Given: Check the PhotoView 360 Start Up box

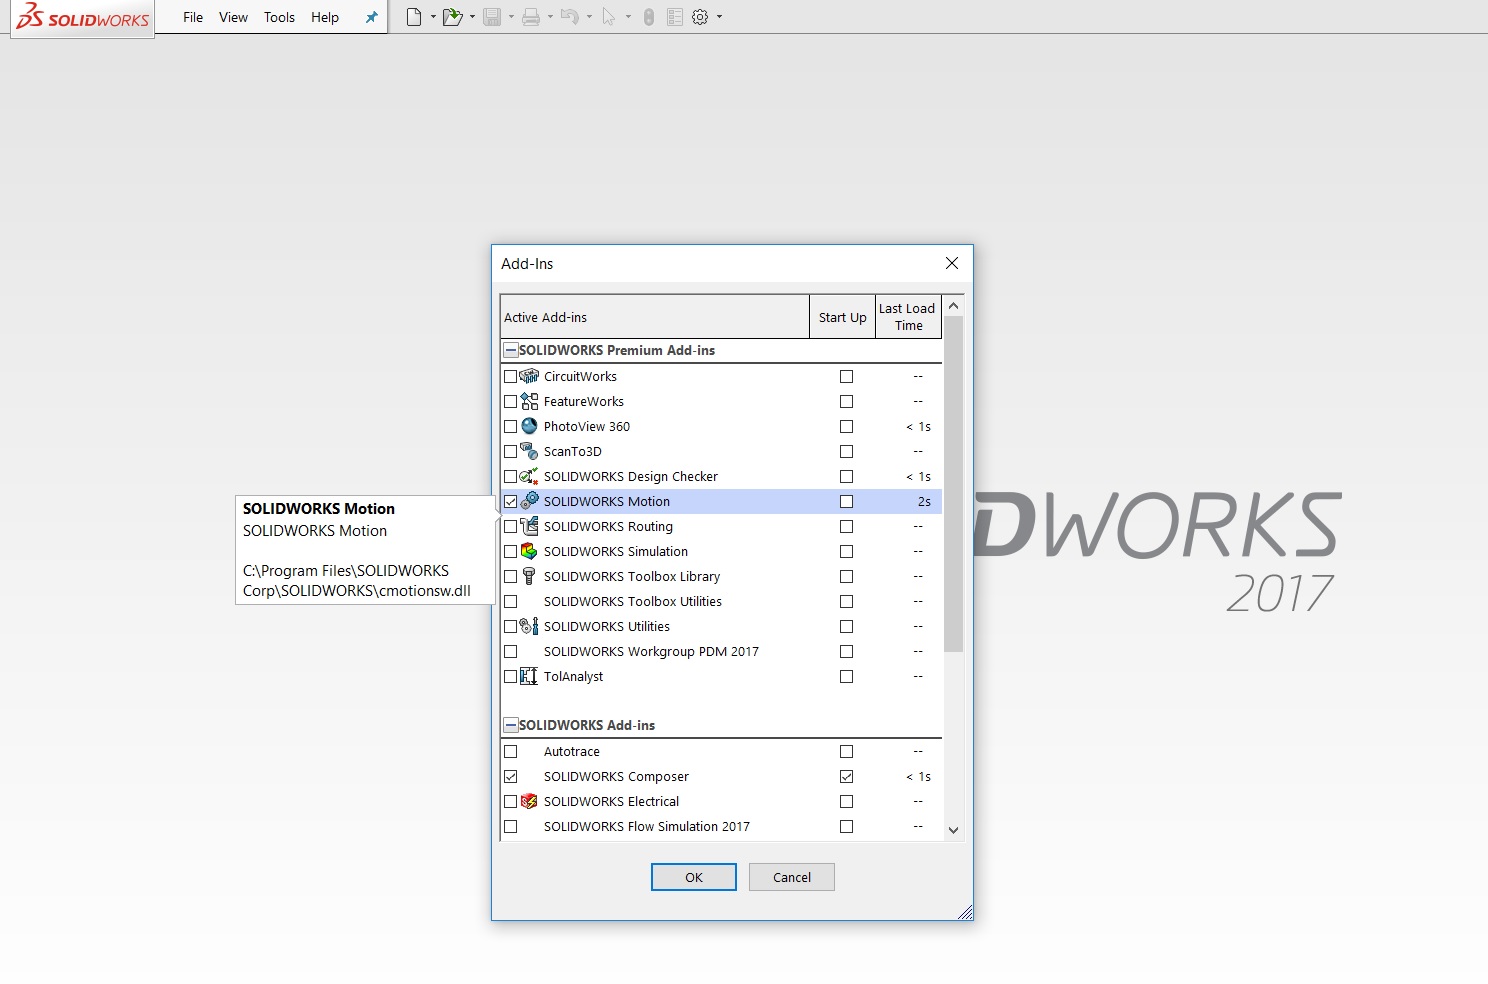Looking at the screenshot, I should 847,427.
